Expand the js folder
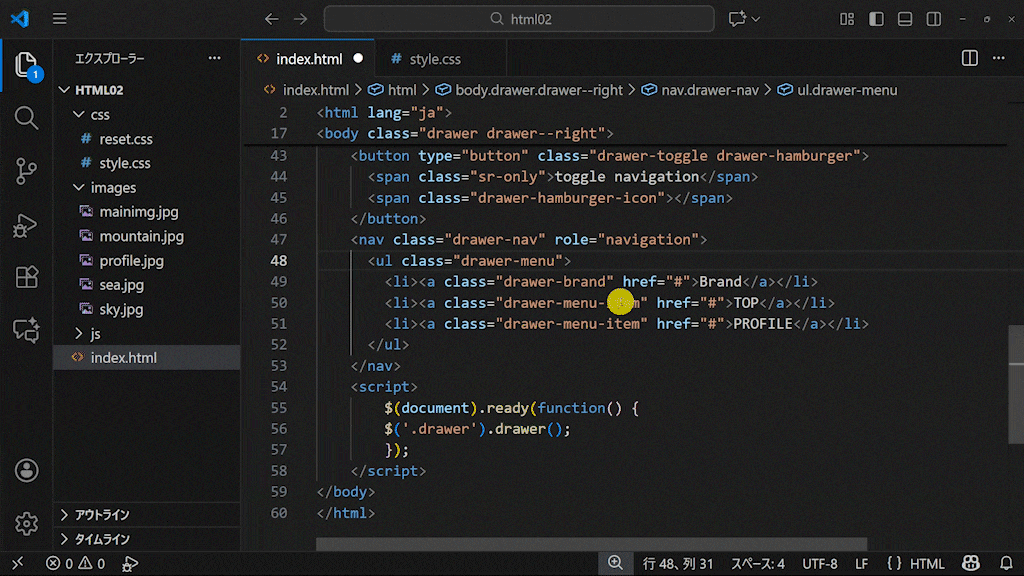This screenshot has height=576, width=1024. pos(95,333)
